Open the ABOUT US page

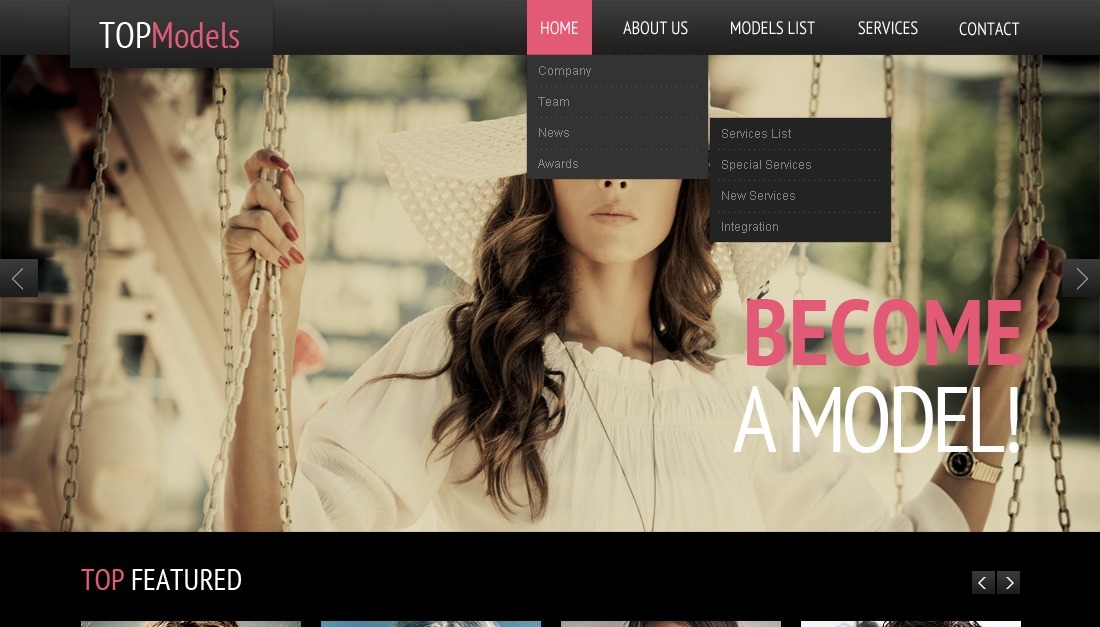[655, 28]
